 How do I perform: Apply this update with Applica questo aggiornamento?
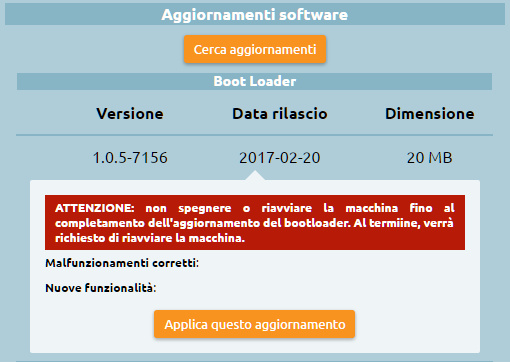[254, 324]
